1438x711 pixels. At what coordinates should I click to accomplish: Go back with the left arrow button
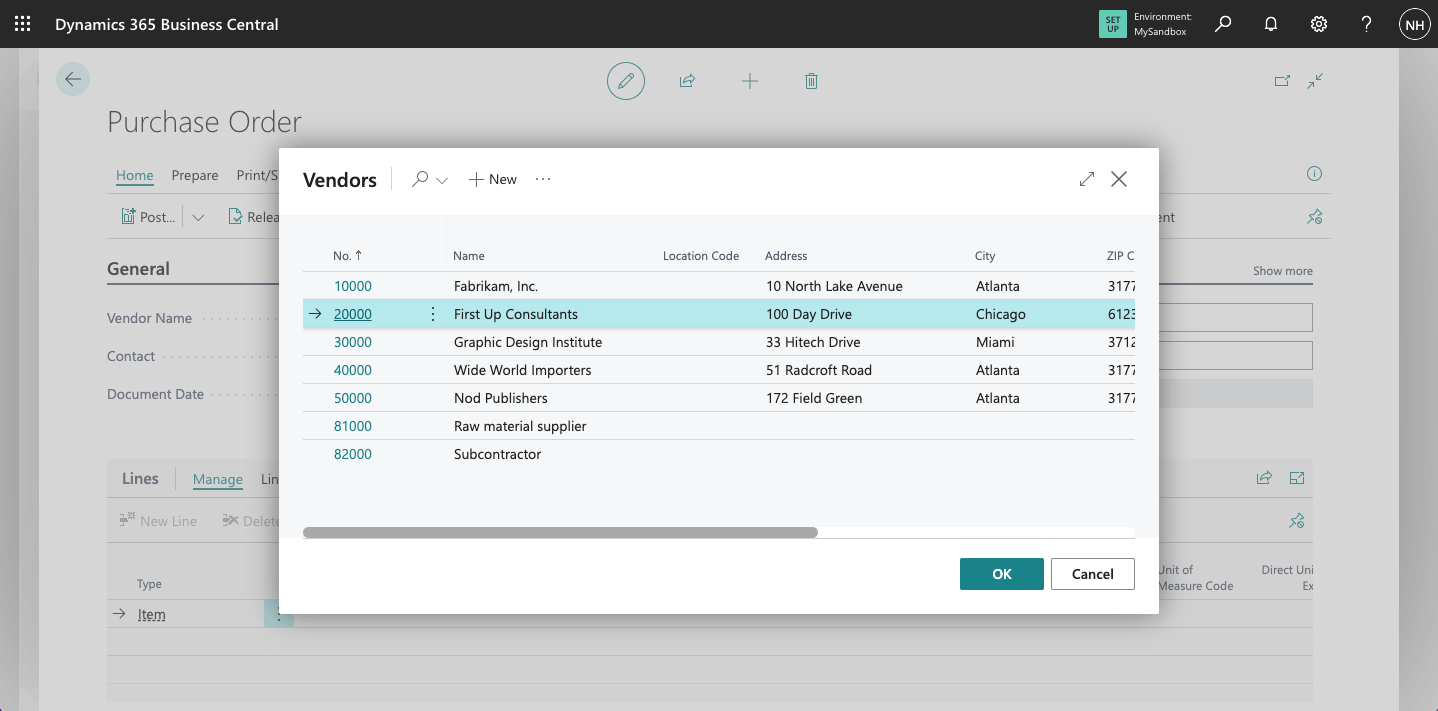[x=73, y=80]
